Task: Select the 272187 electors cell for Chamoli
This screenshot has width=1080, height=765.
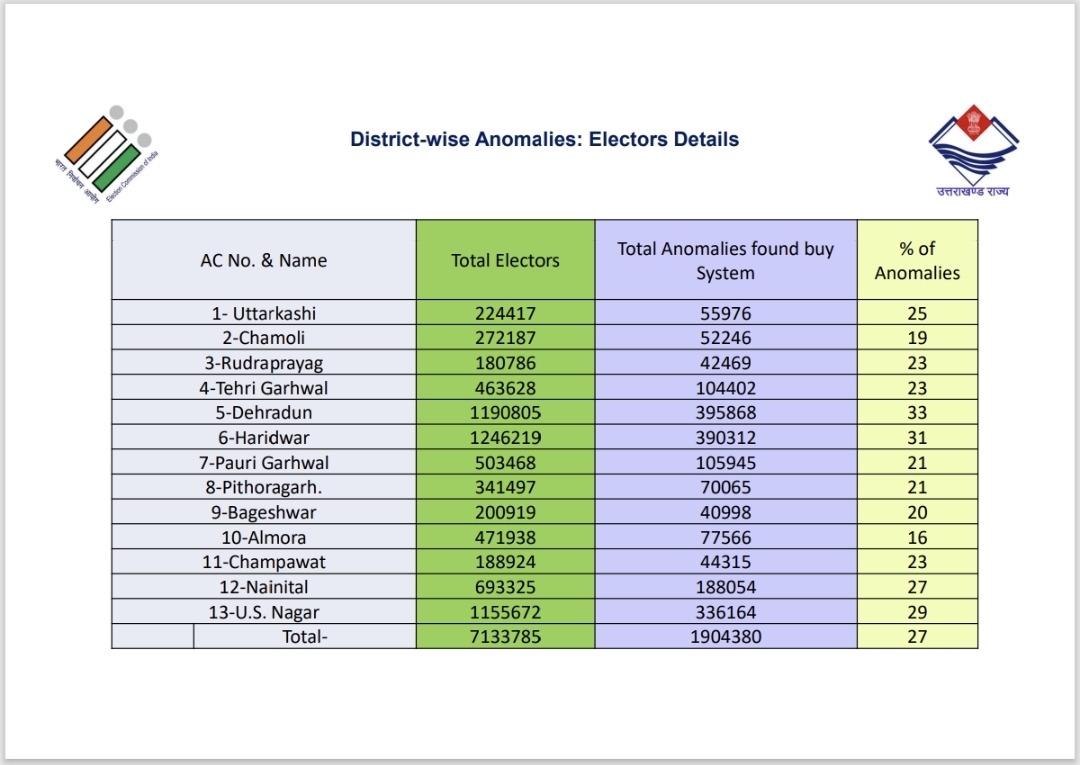Action: [506, 337]
